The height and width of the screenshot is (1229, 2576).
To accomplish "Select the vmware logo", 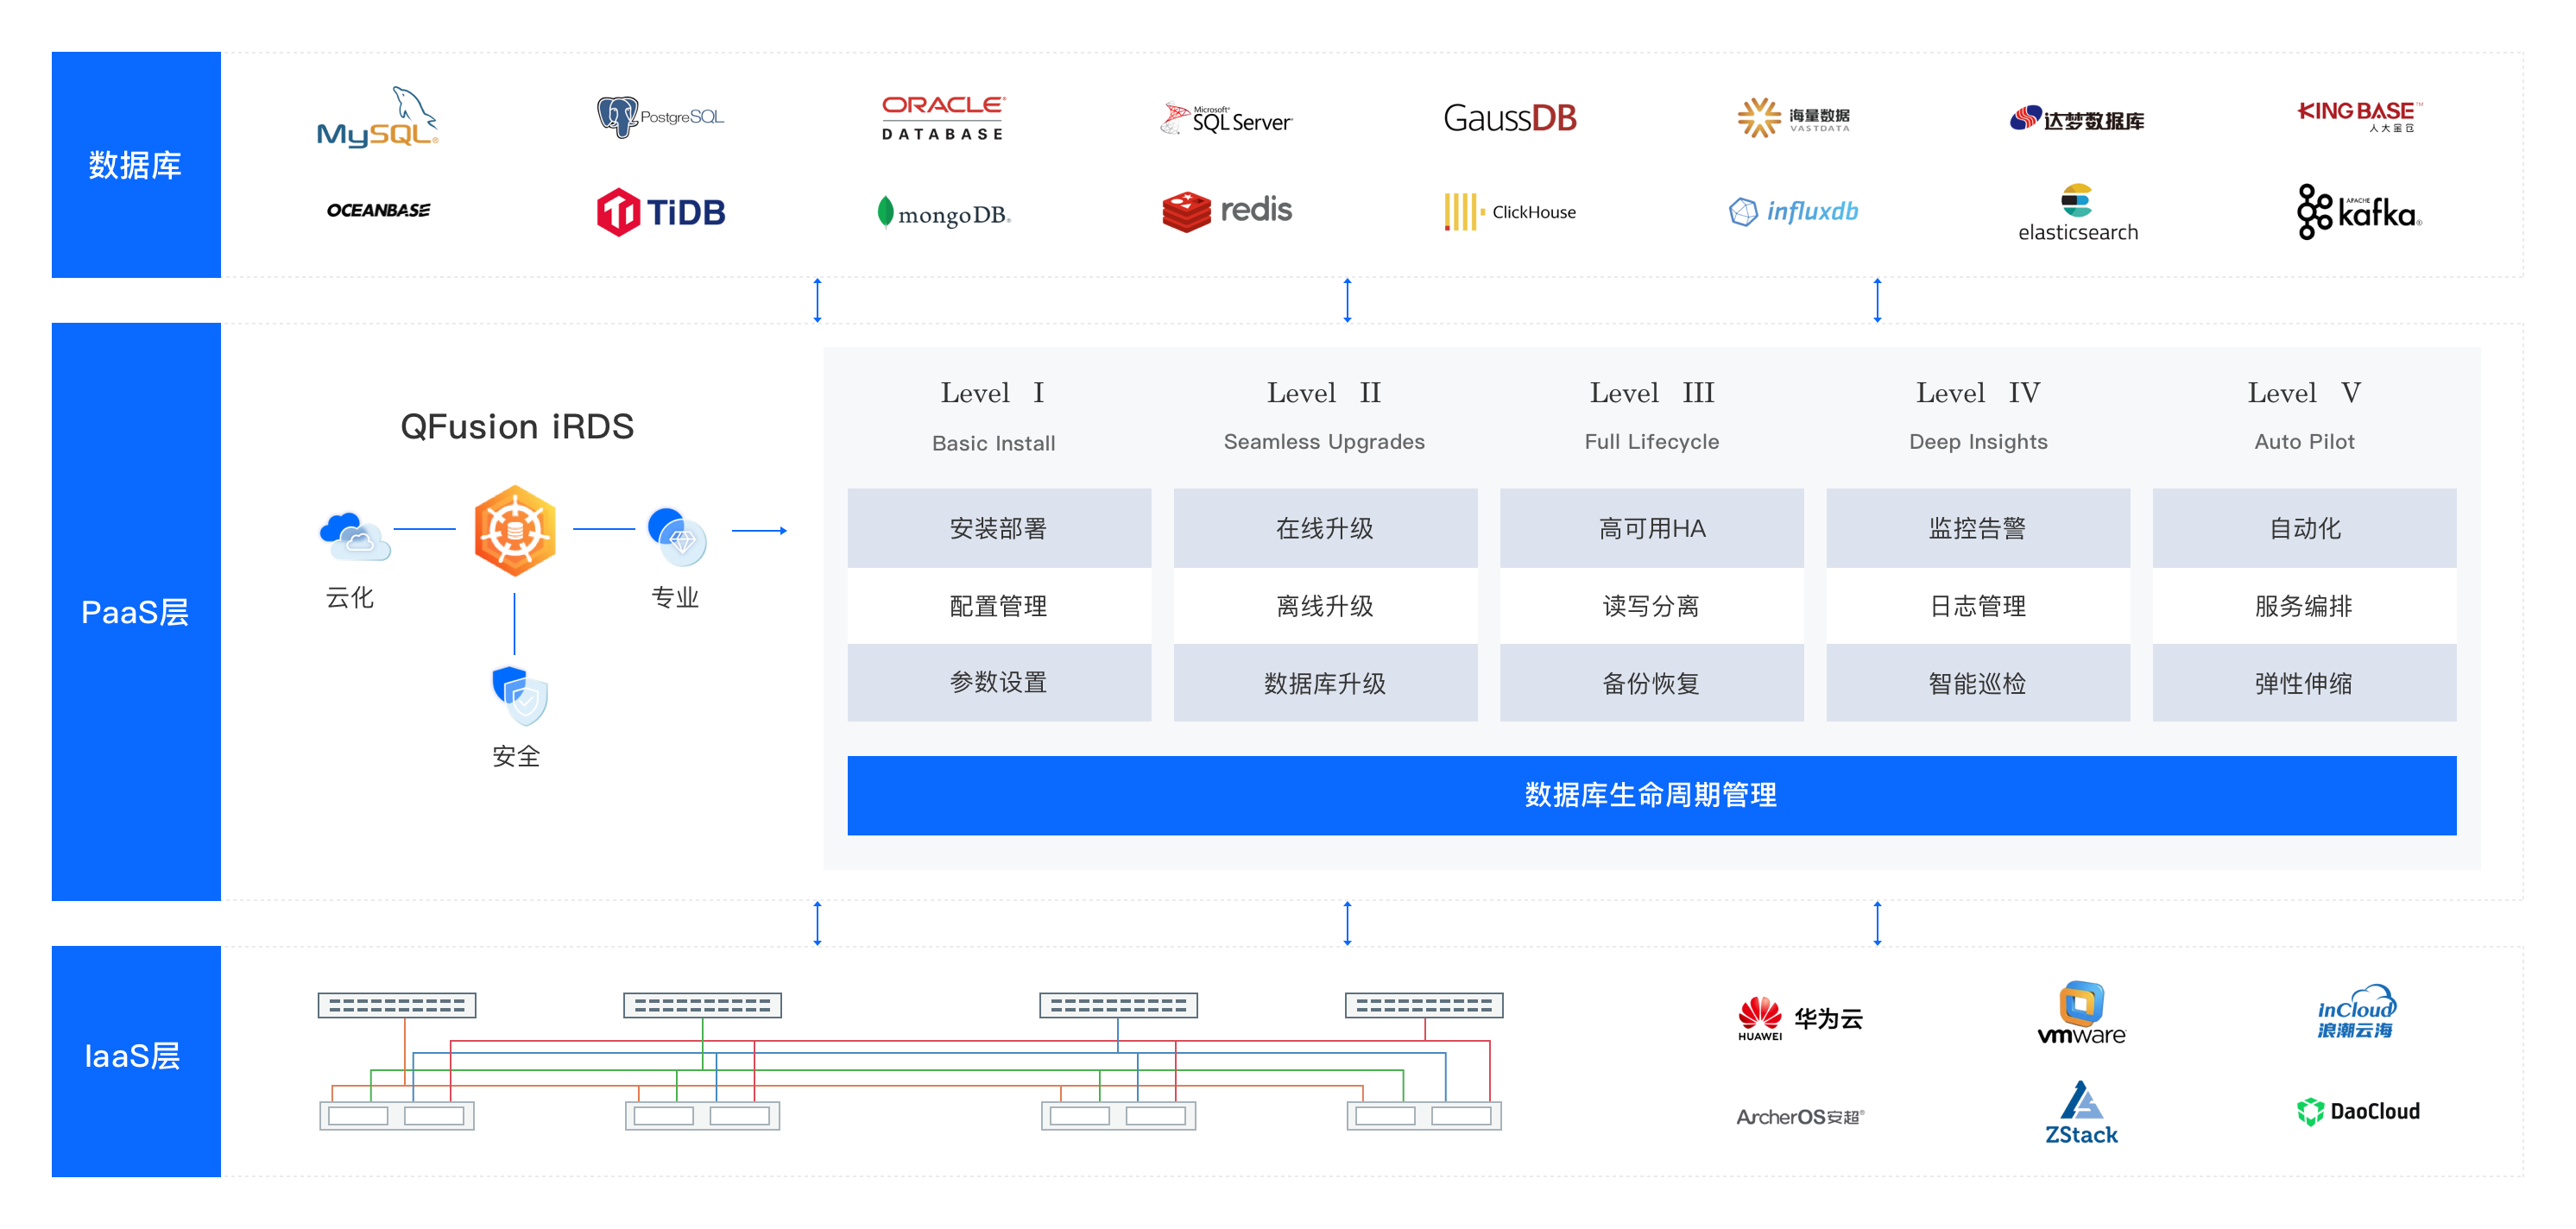I will 2082,1013.
